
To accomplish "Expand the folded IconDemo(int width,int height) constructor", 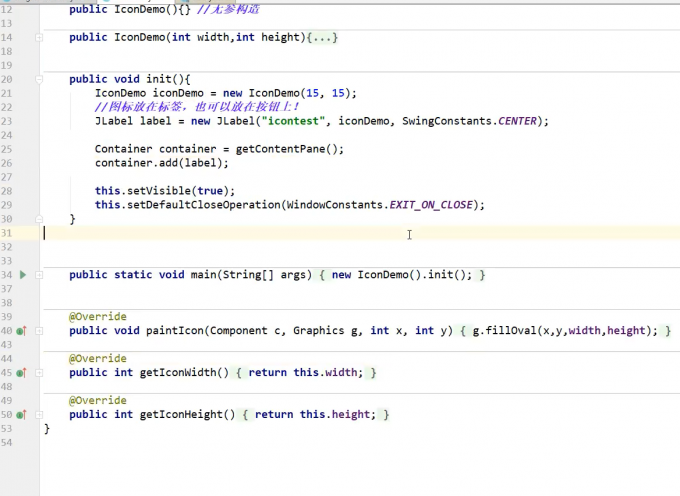I will (40, 37).
